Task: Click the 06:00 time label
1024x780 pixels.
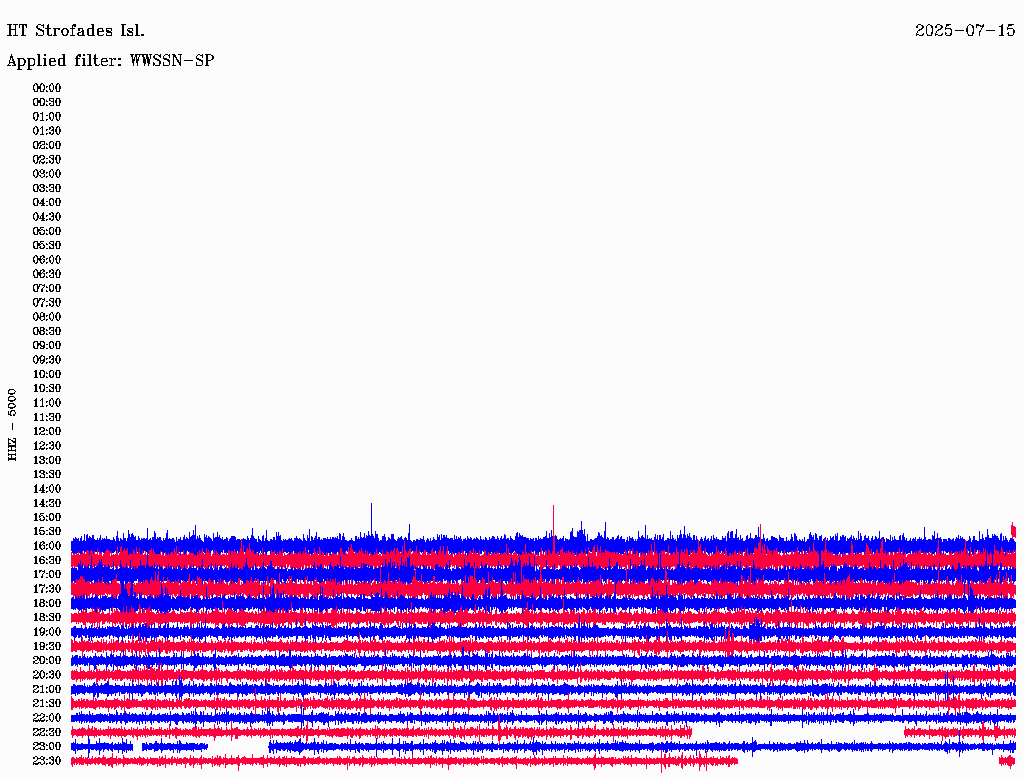Action: [47, 260]
